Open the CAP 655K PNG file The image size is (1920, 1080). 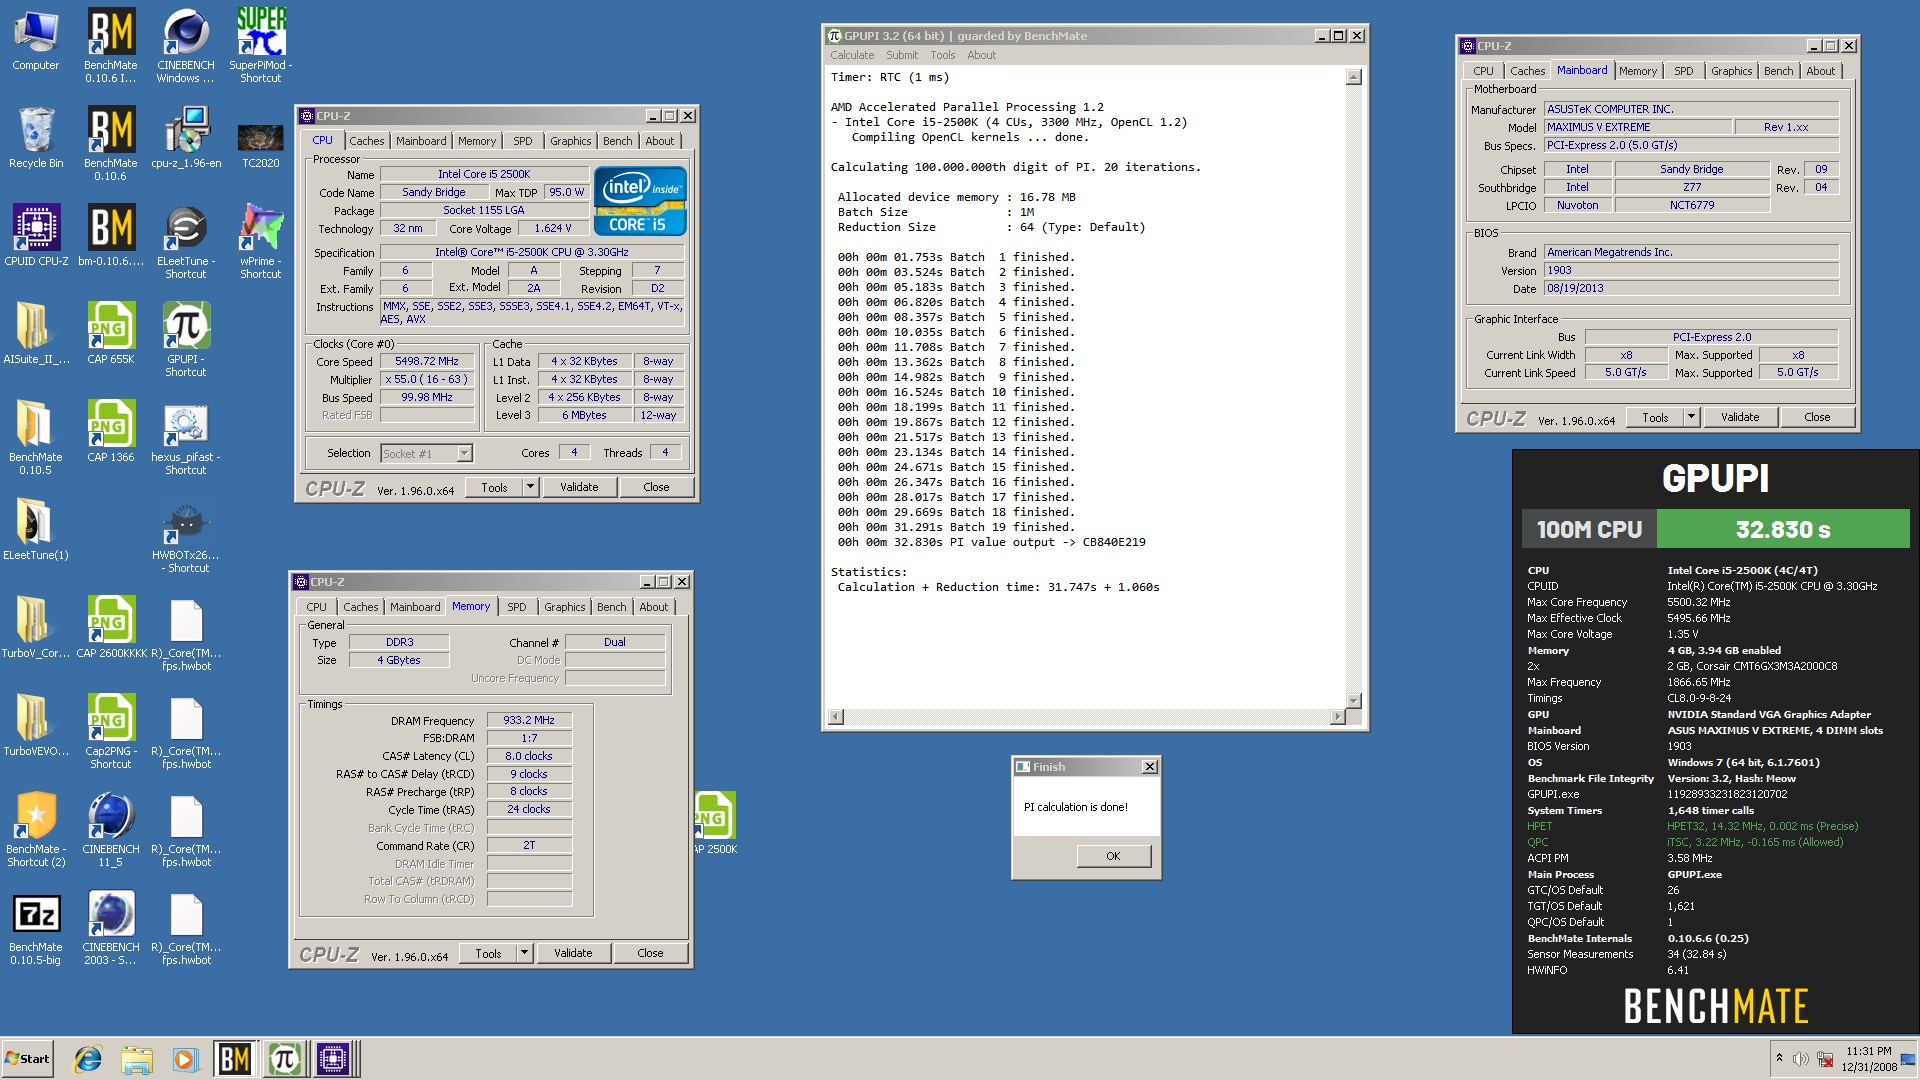pos(111,334)
